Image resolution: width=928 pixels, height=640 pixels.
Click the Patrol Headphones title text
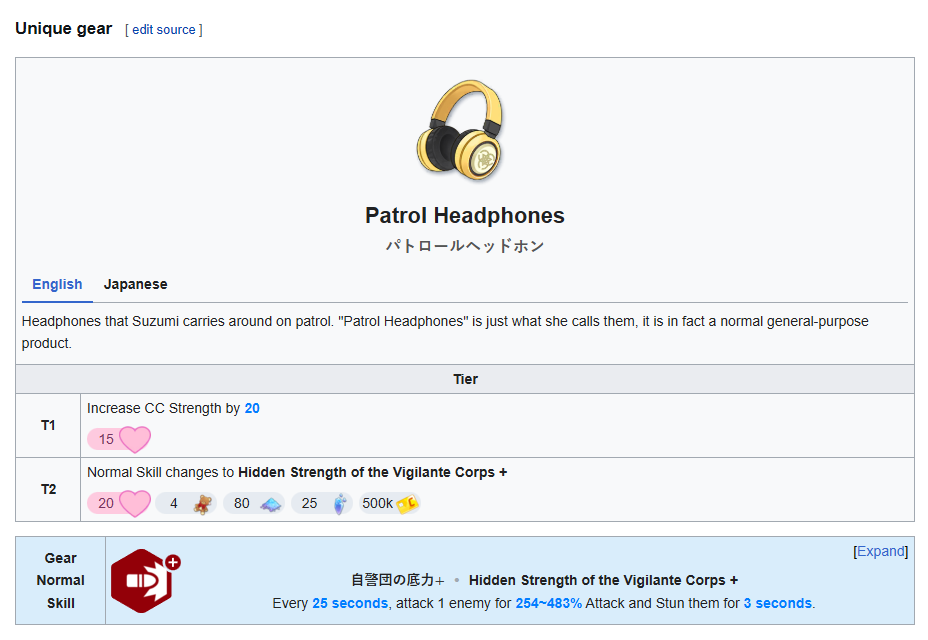coord(465,216)
